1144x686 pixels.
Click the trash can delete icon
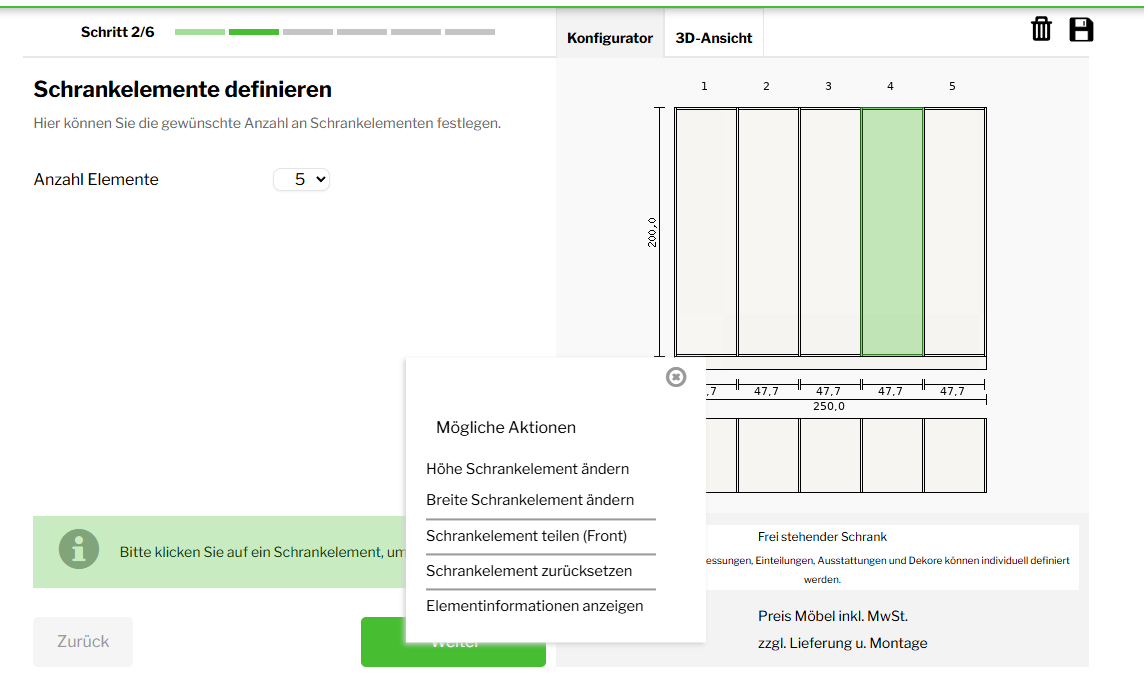(1041, 29)
